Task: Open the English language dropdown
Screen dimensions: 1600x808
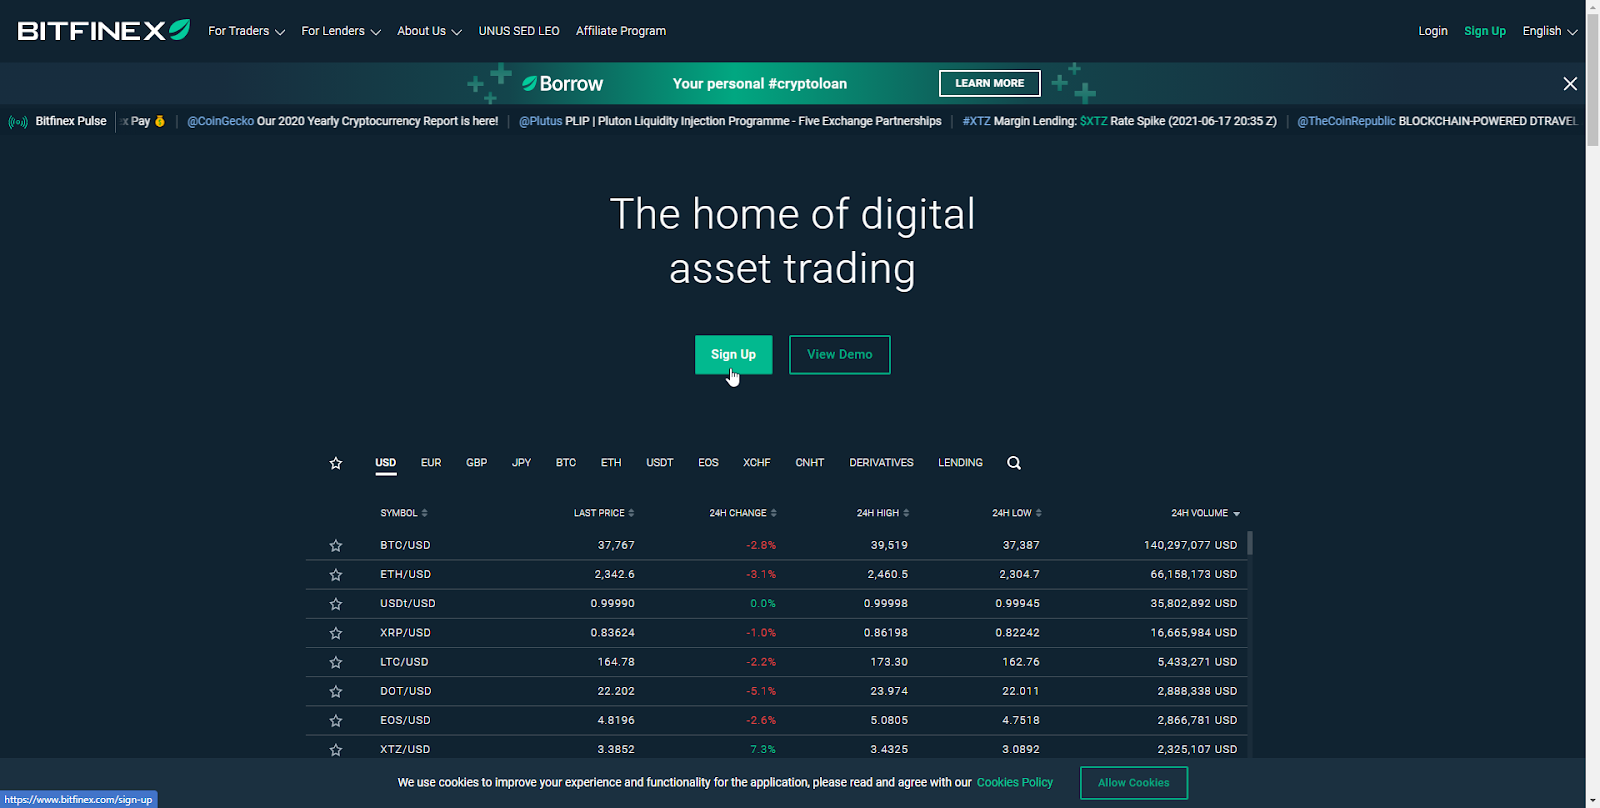Action: (1549, 31)
